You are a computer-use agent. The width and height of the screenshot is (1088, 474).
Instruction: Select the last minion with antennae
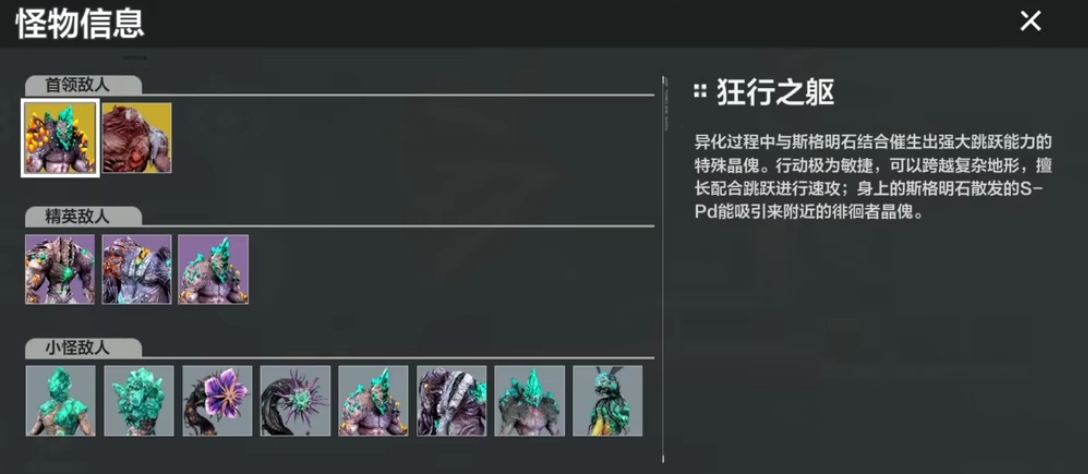pos(608,401)
